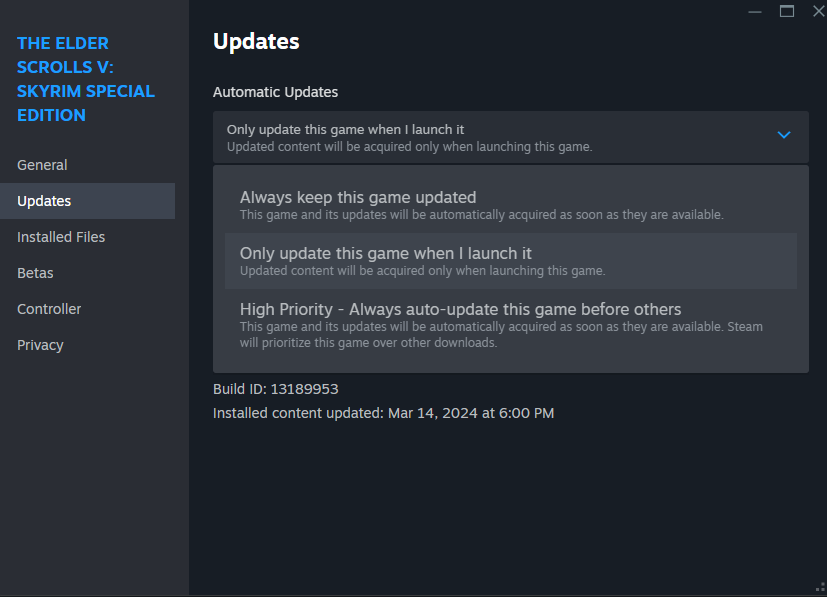Click the Automatic Updates label
827x597 pixels.
click(275, 92)
